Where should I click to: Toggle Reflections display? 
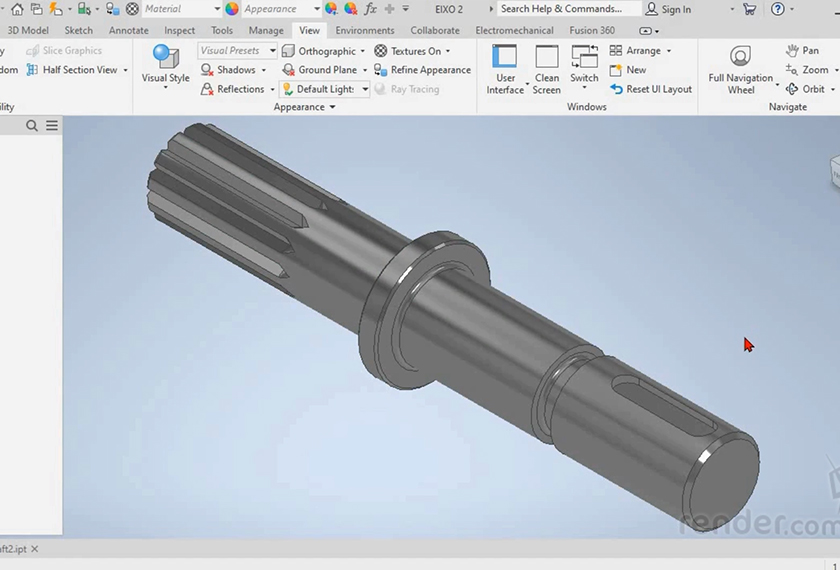(x=232, y=89)
